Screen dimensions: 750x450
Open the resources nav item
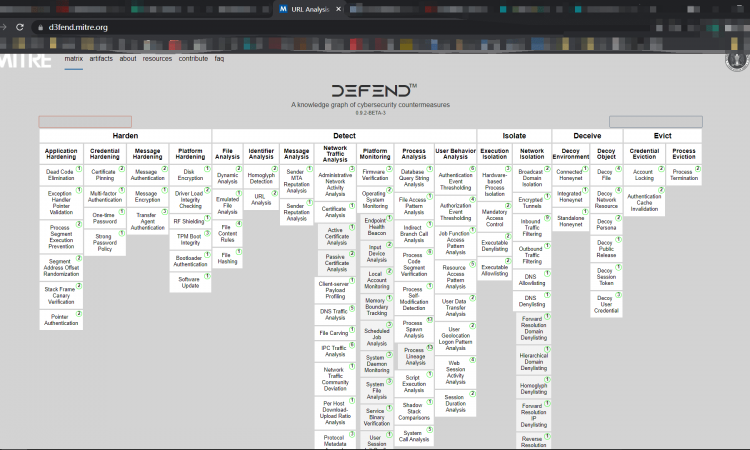pyautogui.click(x=157, y=58)
